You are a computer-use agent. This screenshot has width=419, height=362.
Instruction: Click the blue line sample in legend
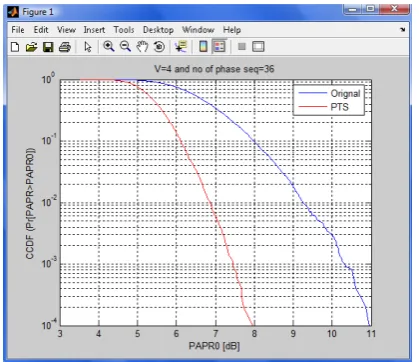pyautogui.click(x=312, y=93)
